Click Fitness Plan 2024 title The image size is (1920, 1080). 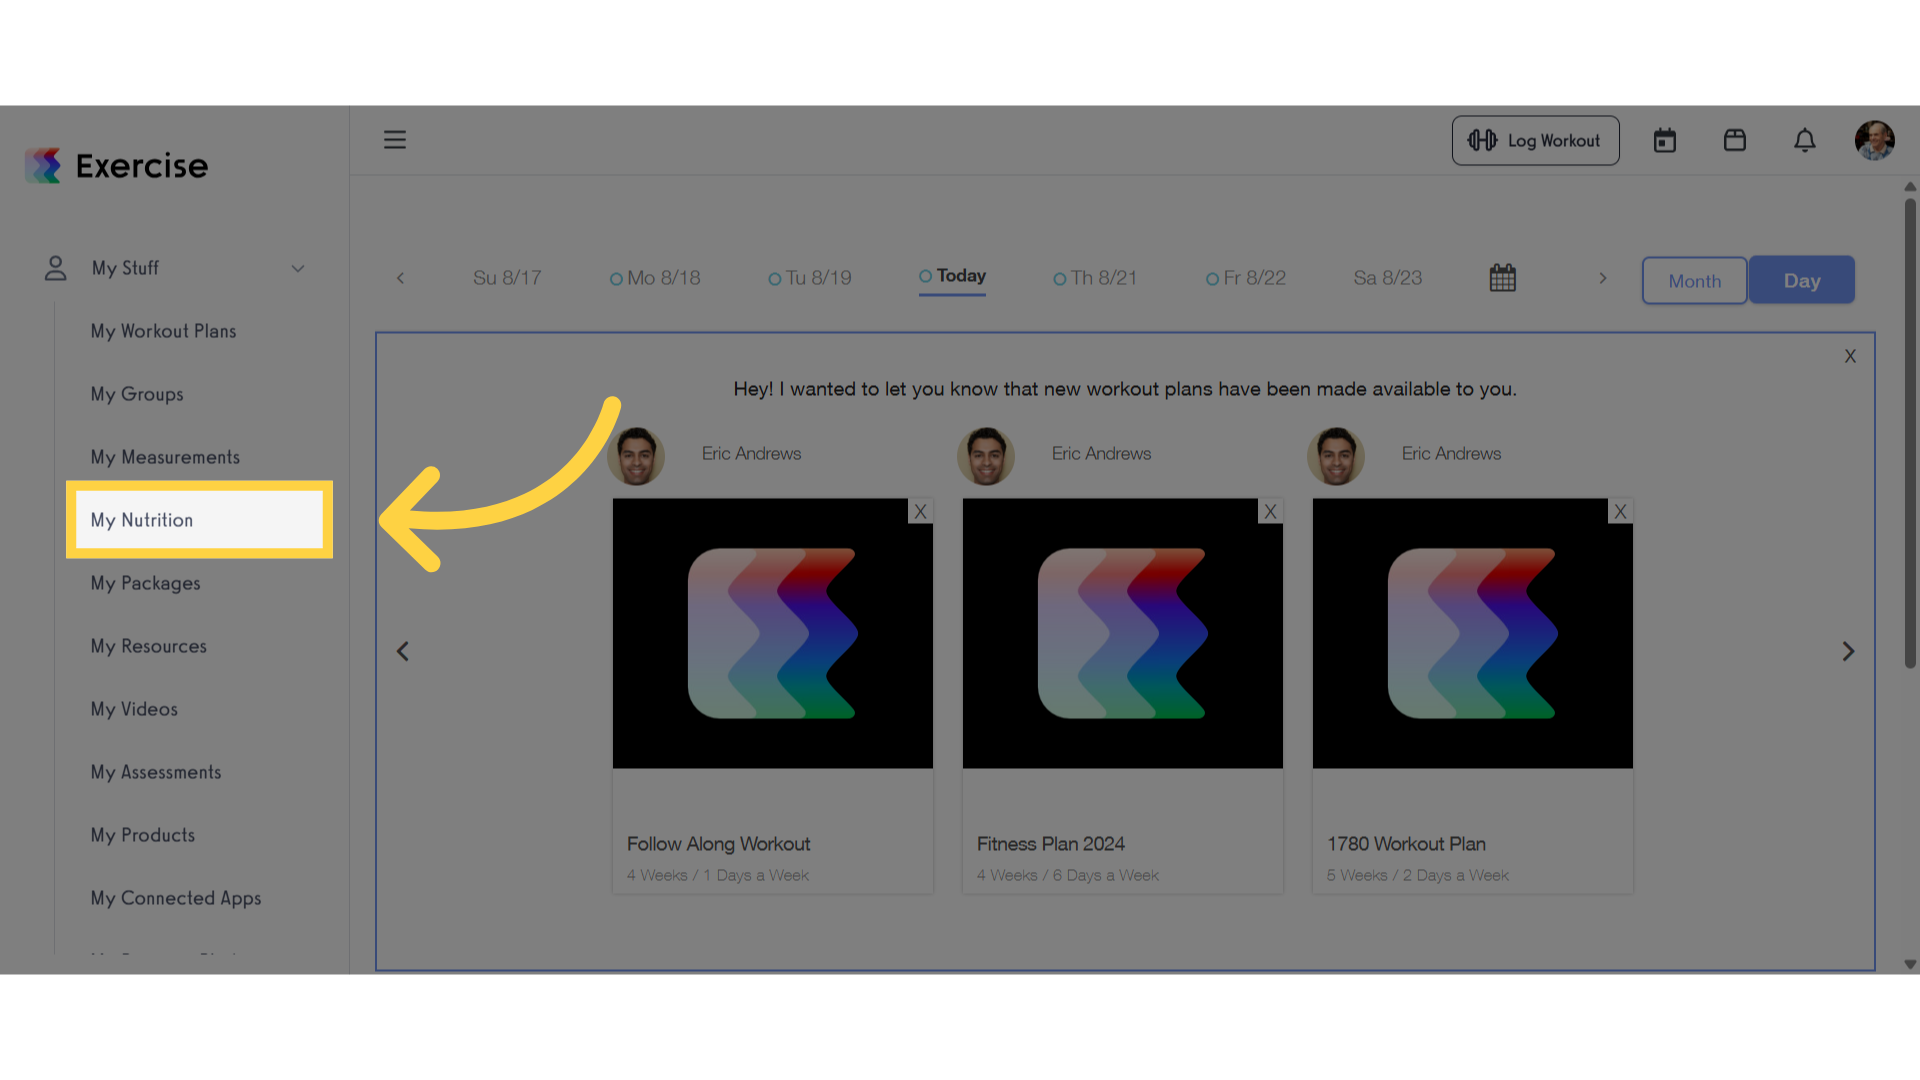[1051, 844]
